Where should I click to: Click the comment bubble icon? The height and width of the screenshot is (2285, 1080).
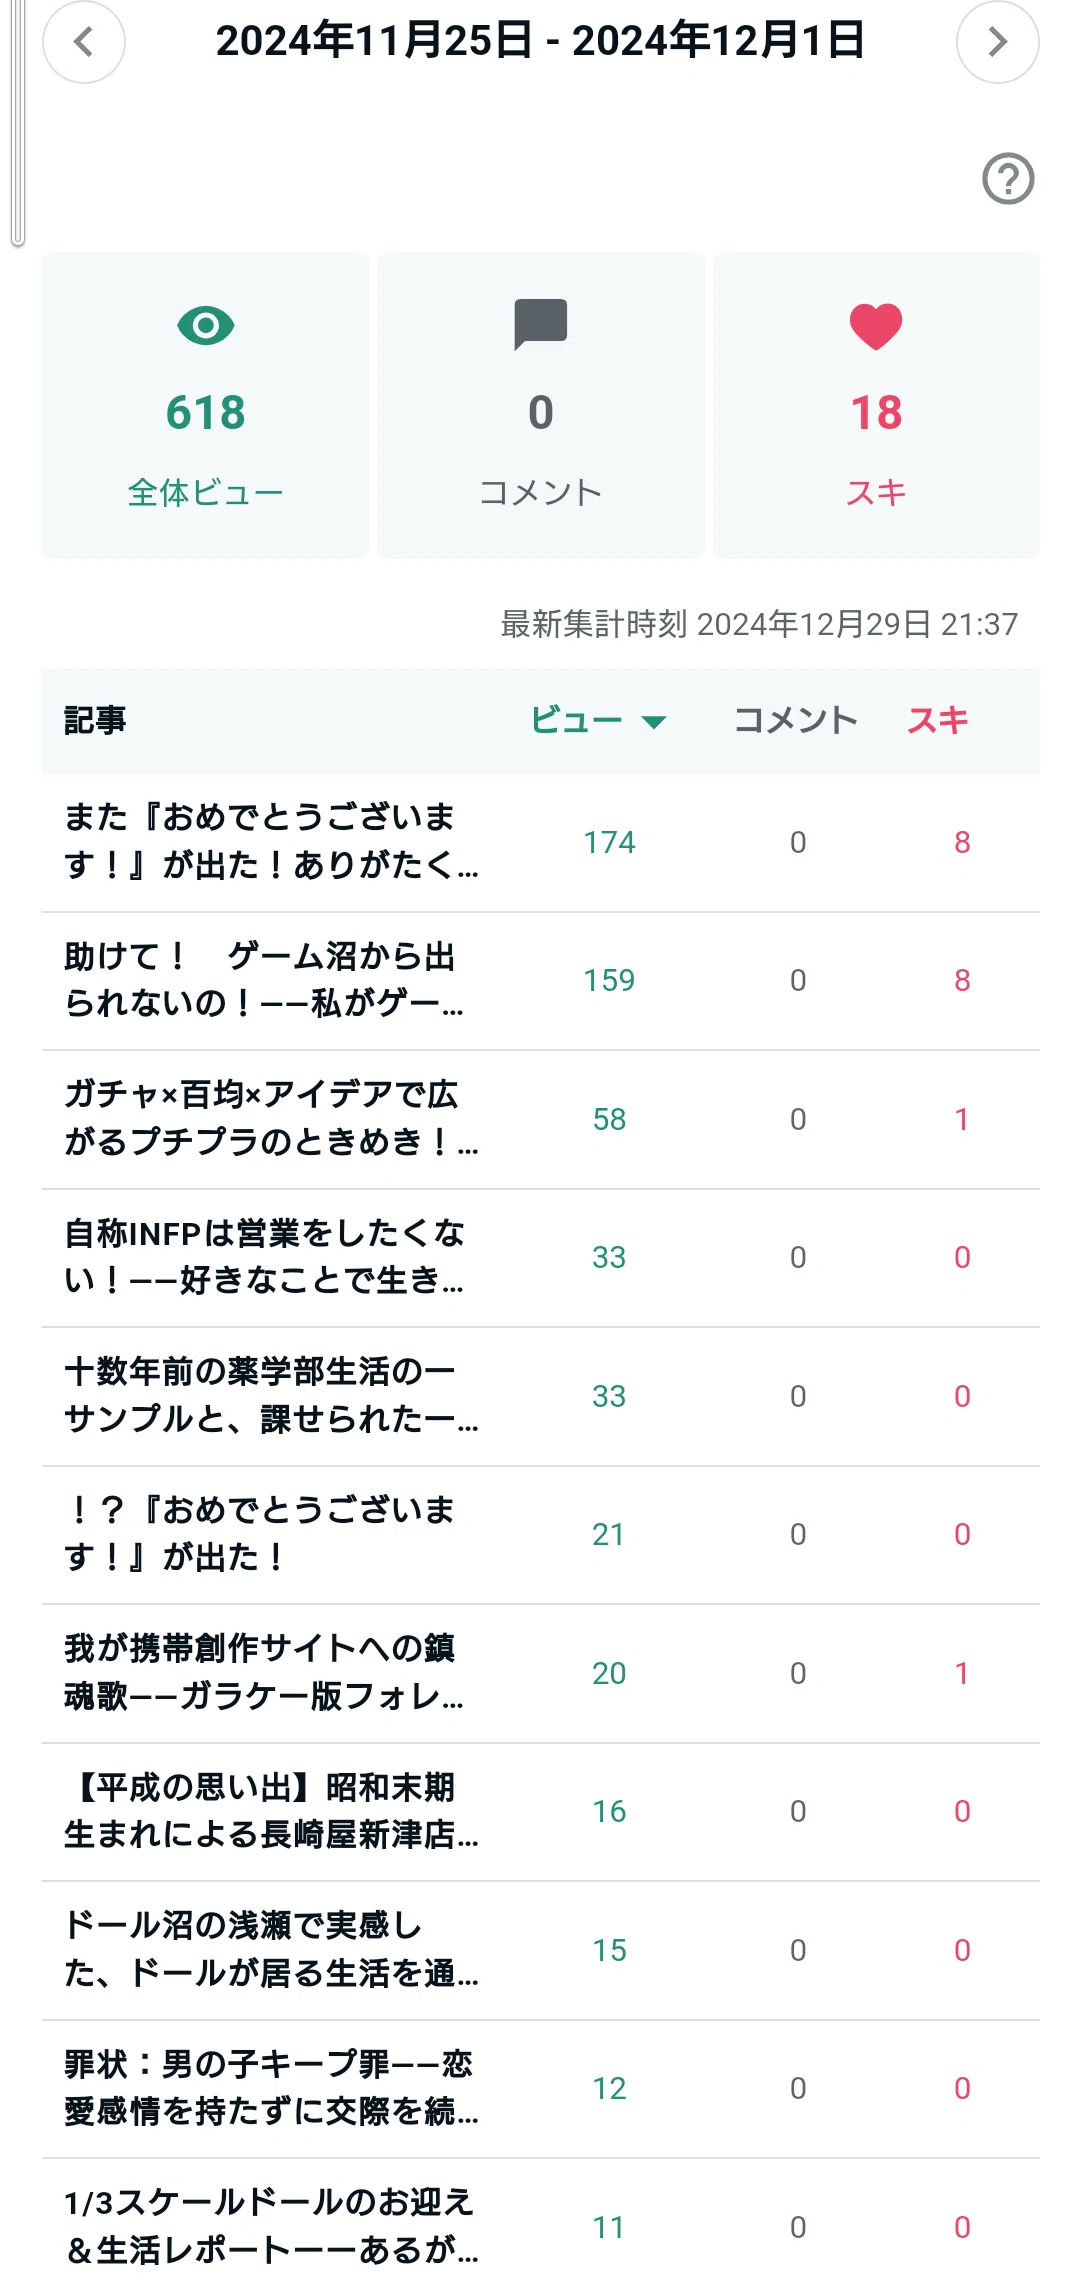pyautogui.click(x=541, y=324)
